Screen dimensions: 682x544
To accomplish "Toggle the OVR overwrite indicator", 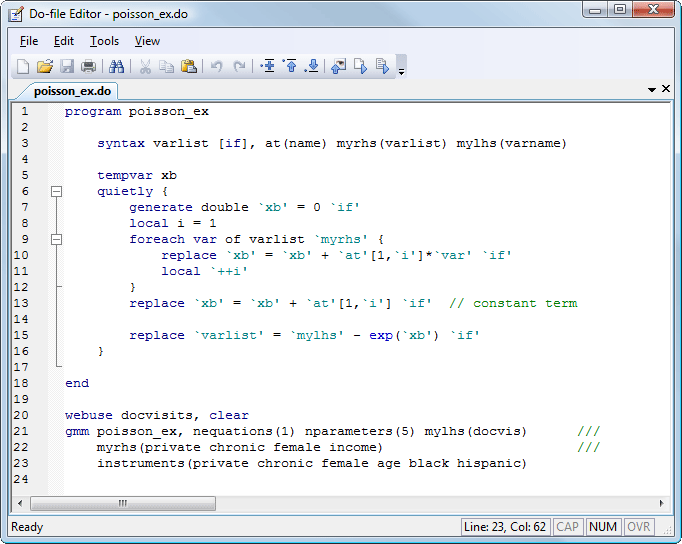I will [638, 527].
